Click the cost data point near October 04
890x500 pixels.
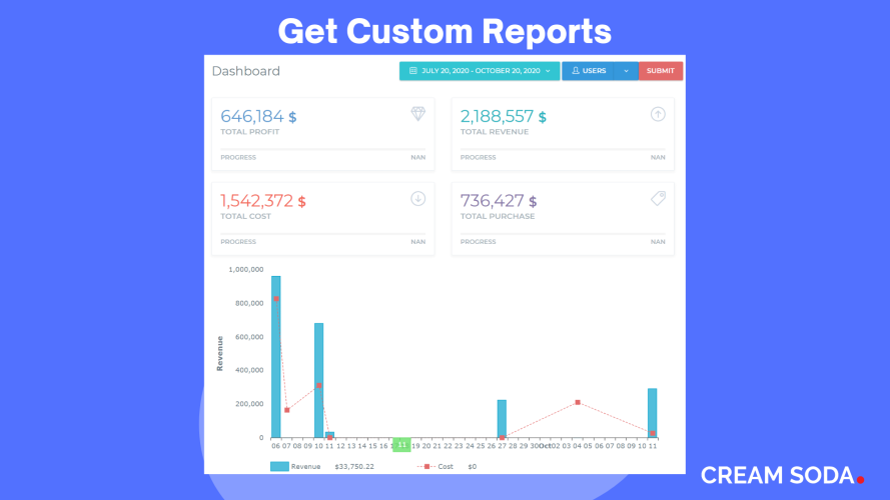click(578, 402)
